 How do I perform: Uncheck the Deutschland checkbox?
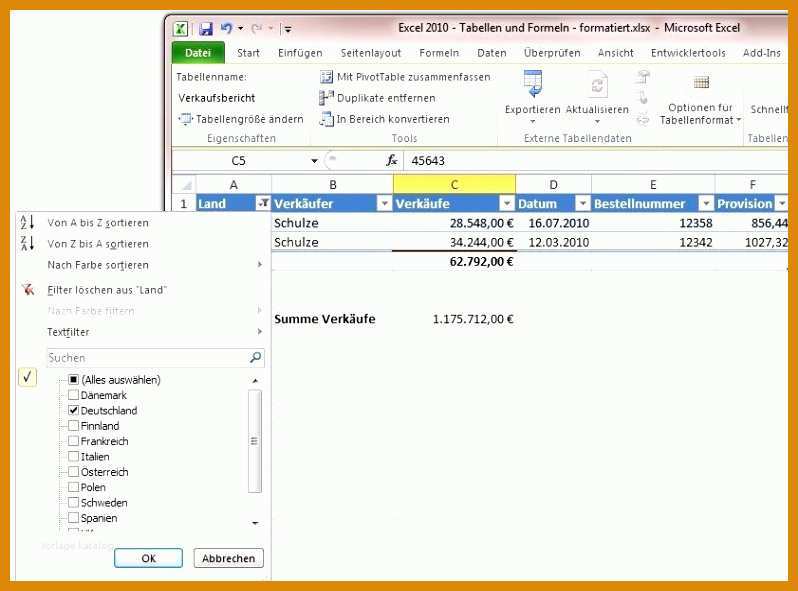[73, 410]
